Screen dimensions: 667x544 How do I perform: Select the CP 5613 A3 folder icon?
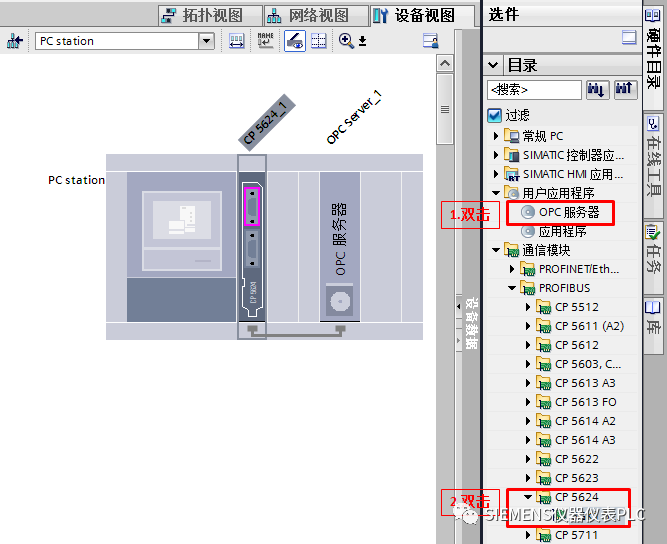pos(544,383)
